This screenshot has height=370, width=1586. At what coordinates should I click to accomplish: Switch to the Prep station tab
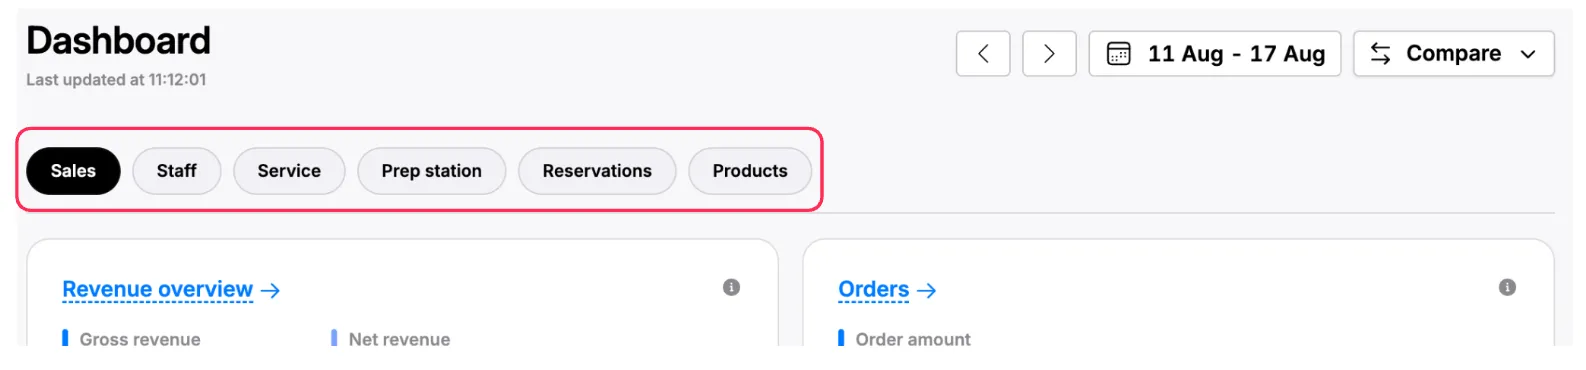pyautogui.click(x=431, y=171)
